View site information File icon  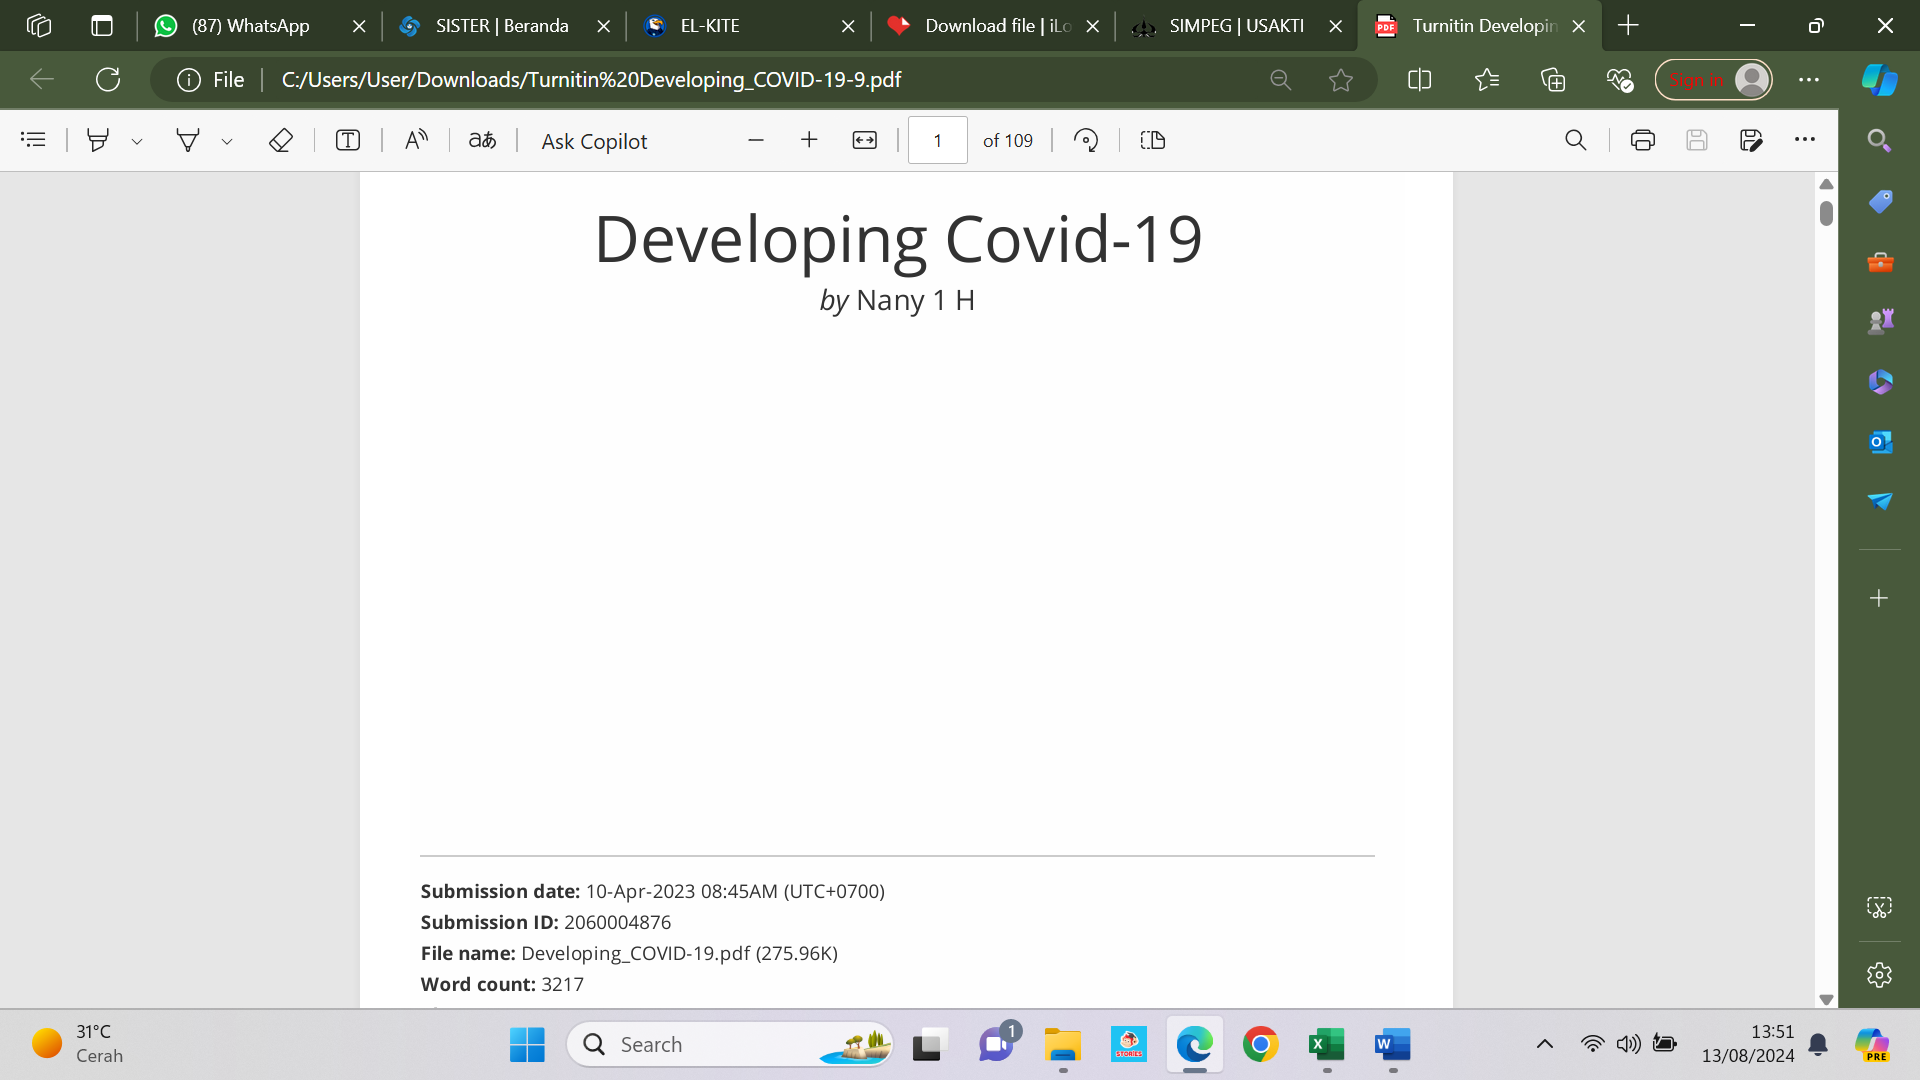[210, 80]
